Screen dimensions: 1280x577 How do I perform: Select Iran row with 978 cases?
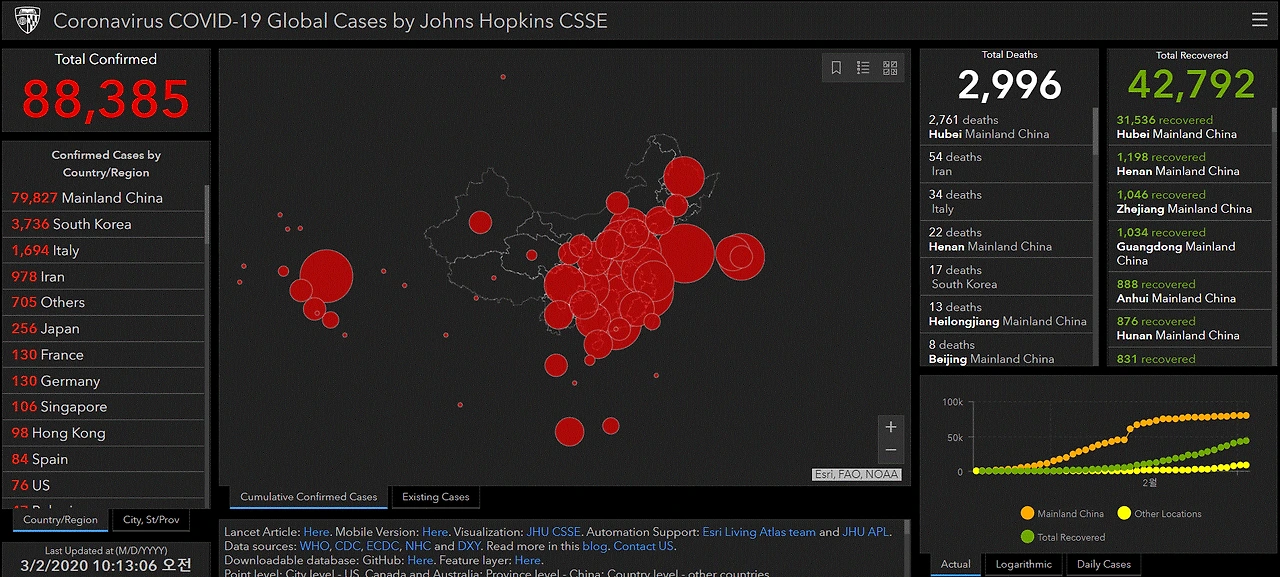104,276
